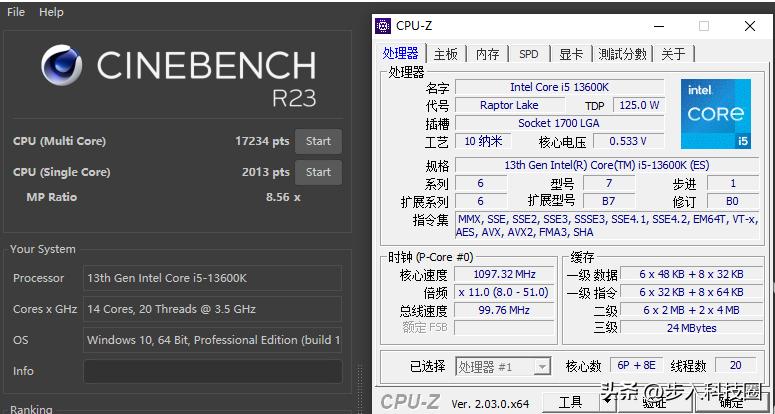
Task: Click the x 11.0 (8.0 - 51.0) multiplier value
Action: (x=504, y=292)
